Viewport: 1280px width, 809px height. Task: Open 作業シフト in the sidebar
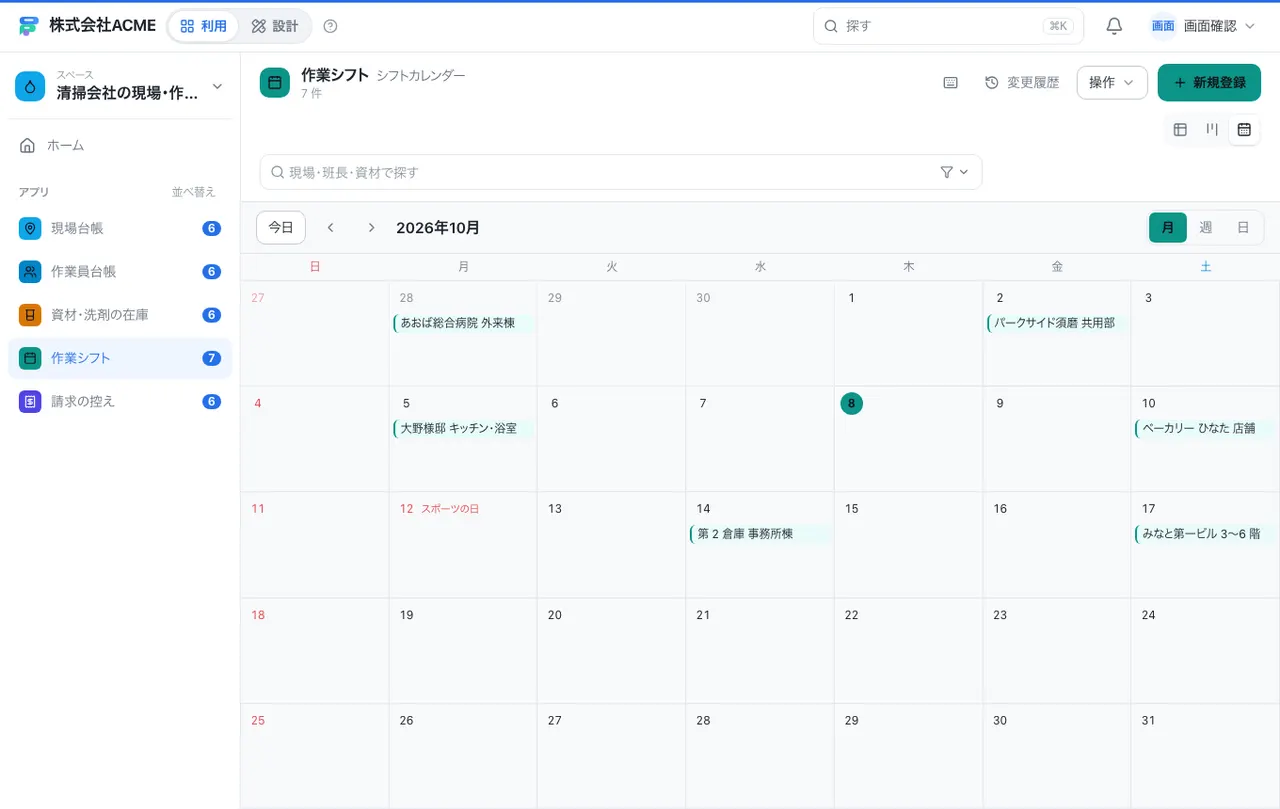coord(120,358)
